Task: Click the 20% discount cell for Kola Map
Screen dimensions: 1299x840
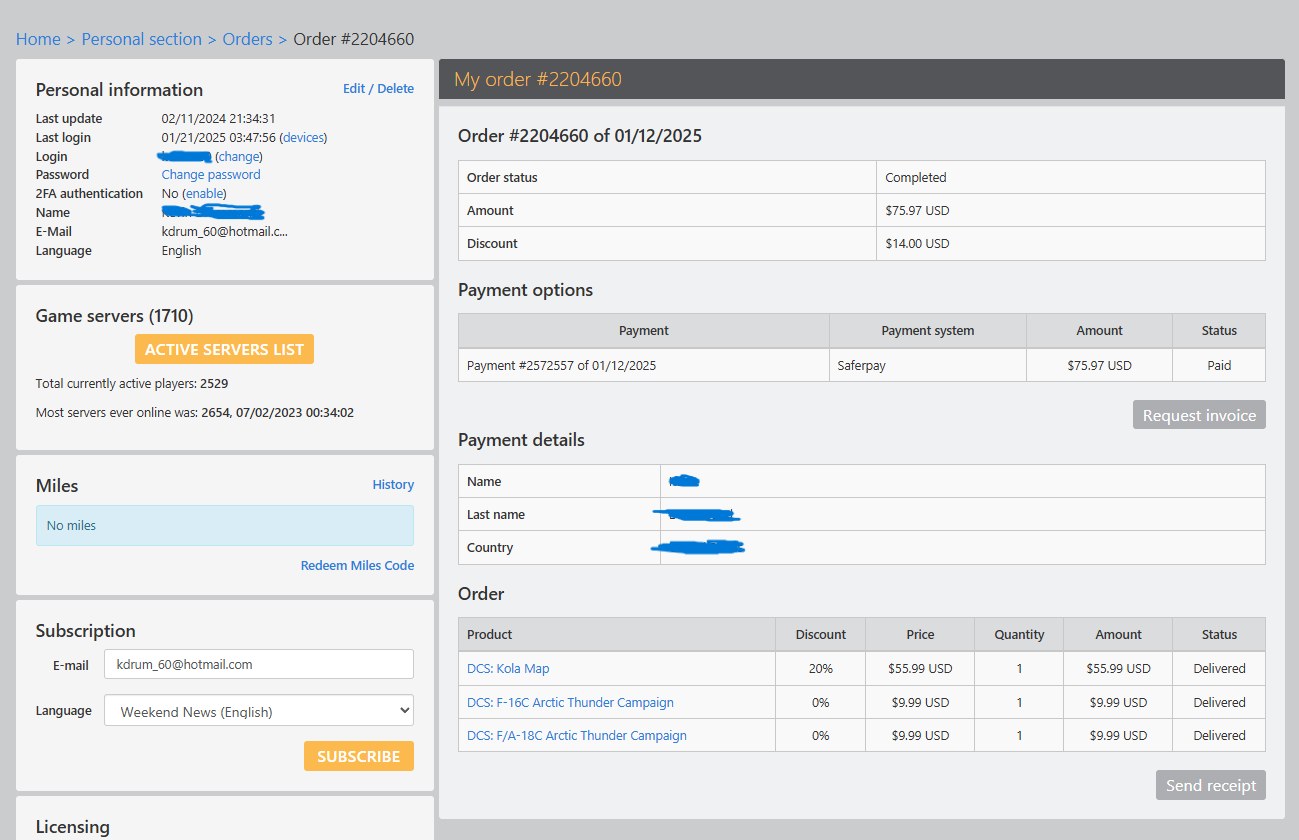Action: [x=821, y=669]
